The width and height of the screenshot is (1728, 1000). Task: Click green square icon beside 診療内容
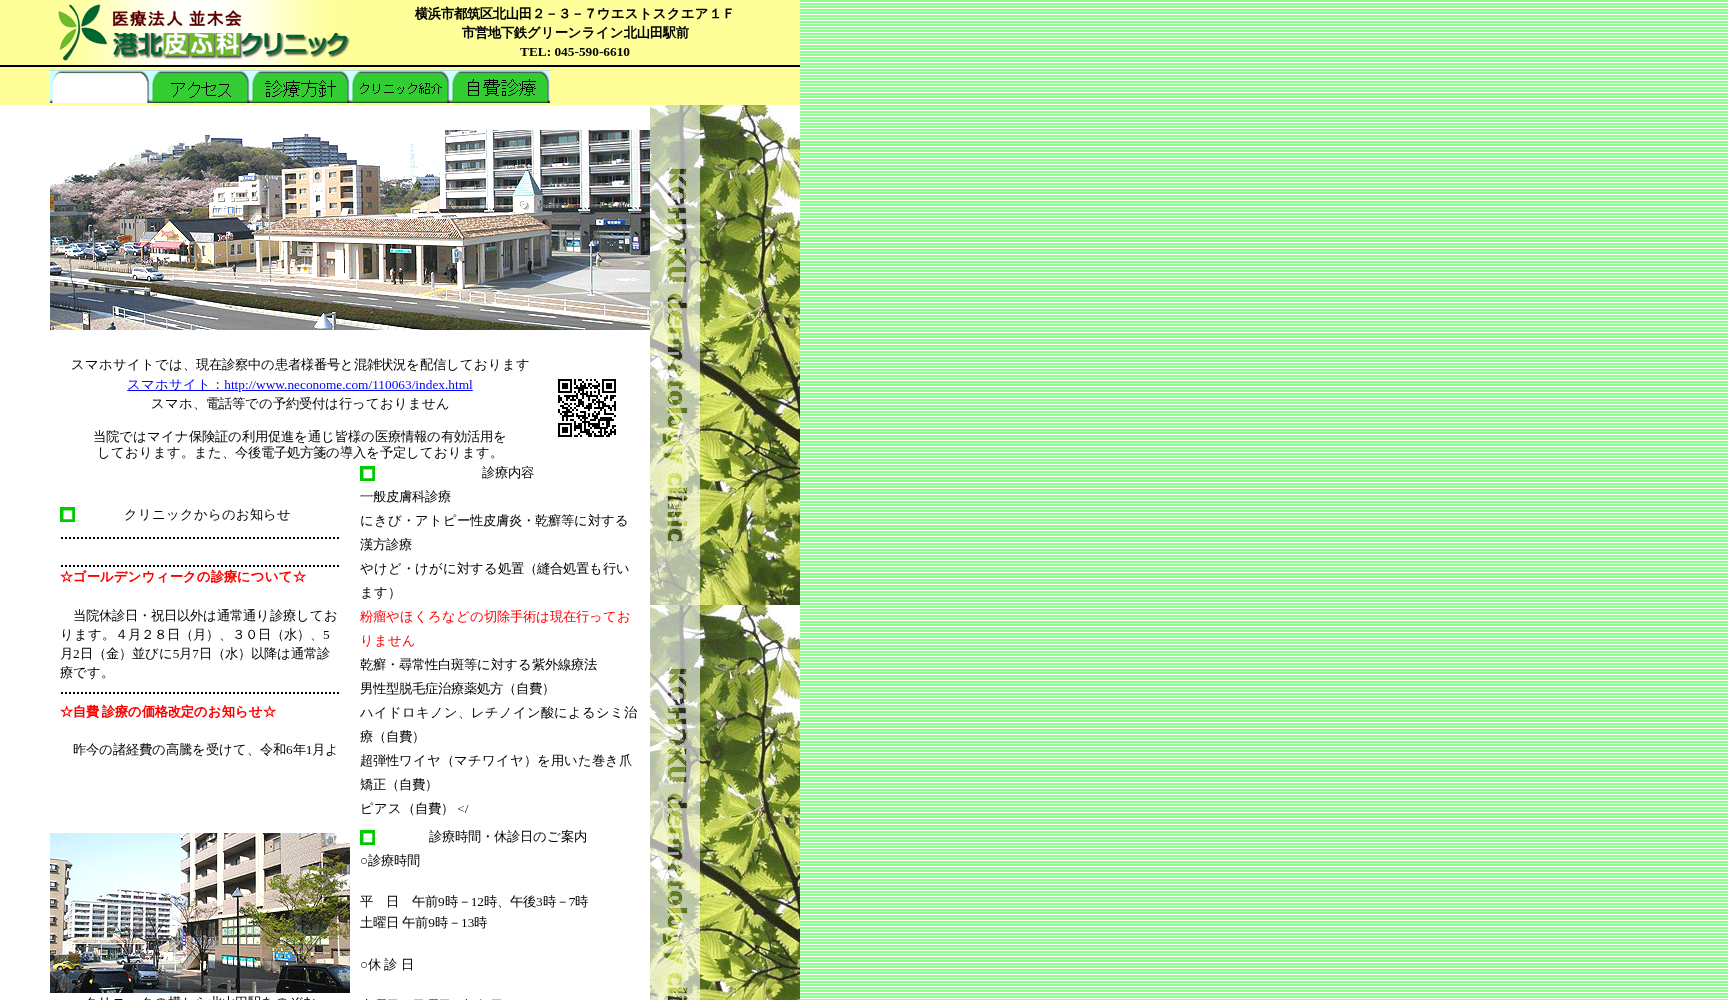(x=367, y=473)
